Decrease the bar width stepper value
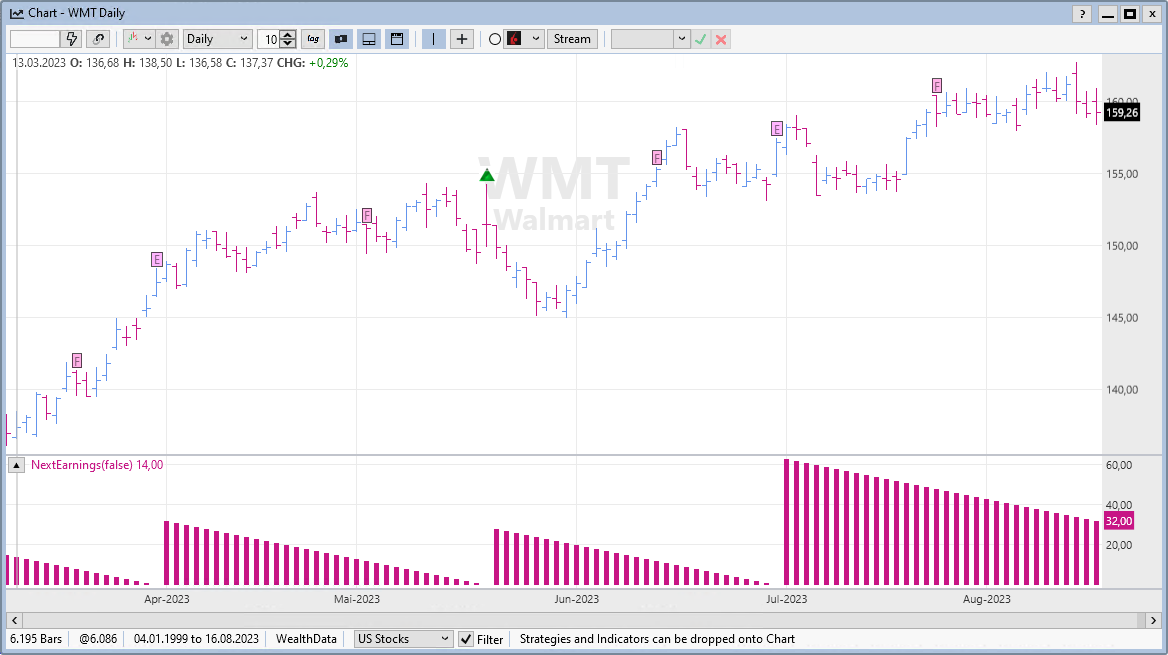Image resolution: width=1168 pixels, height=655 pixels. click(288, 44)
